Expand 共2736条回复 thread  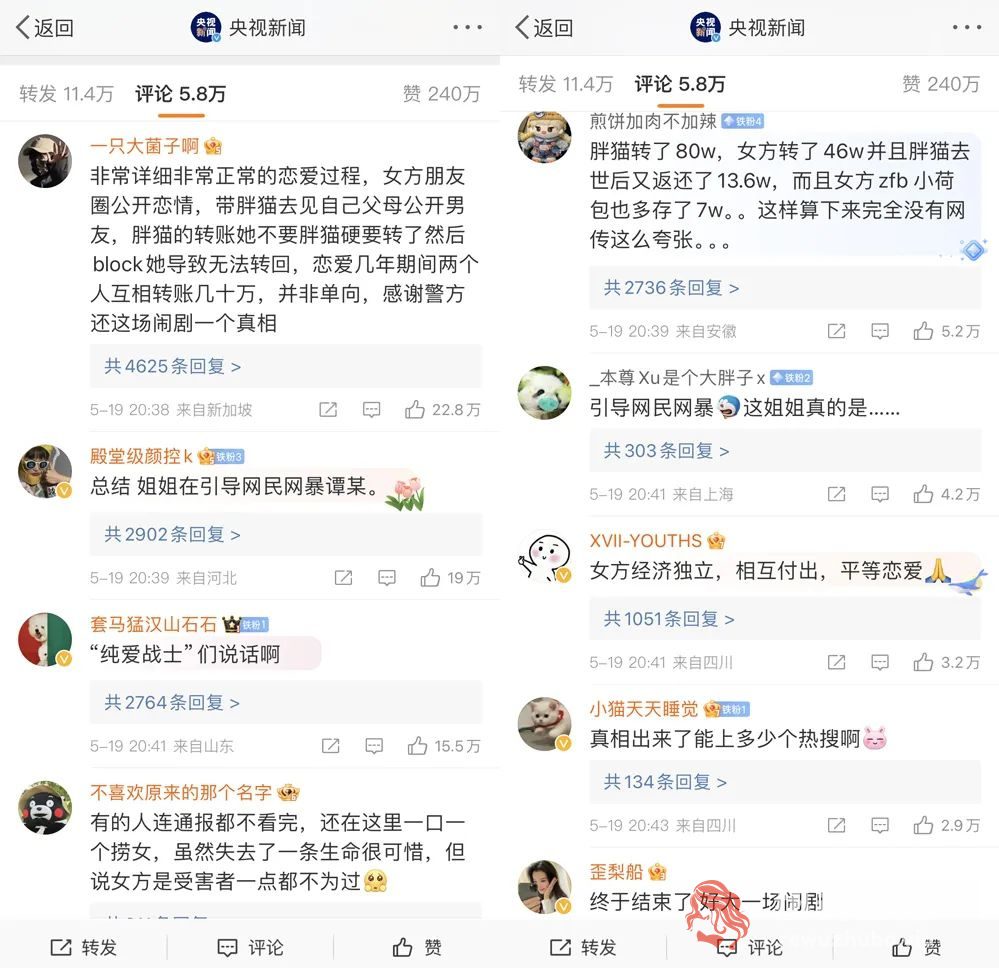click(x=672, y=288)
